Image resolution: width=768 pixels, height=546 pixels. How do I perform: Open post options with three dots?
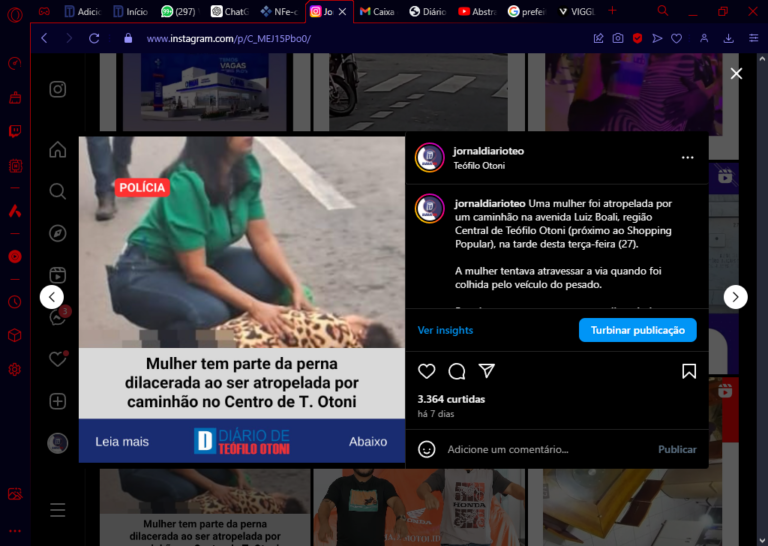[x=688, y=158]
